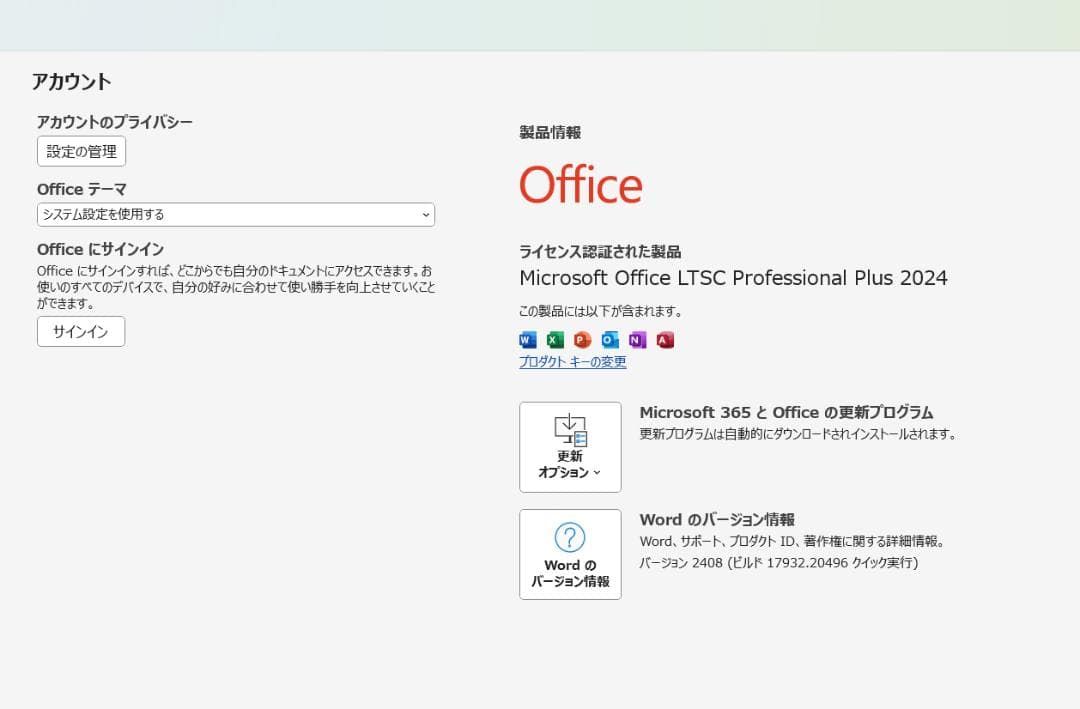
Task: Click the orange Office product logo
Action: 581,184
